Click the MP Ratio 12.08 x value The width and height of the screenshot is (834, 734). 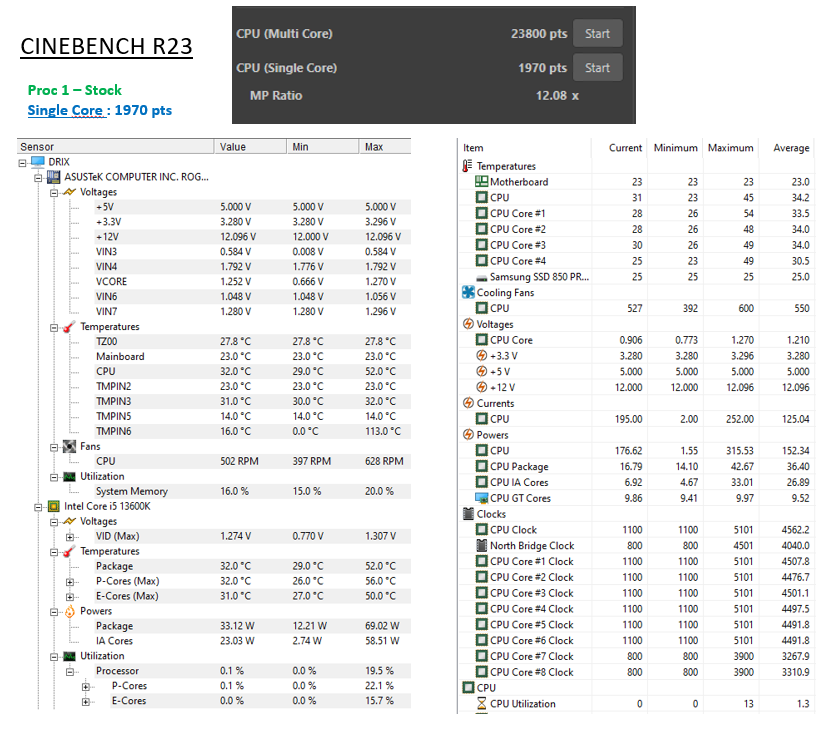(x=557, y=96)
